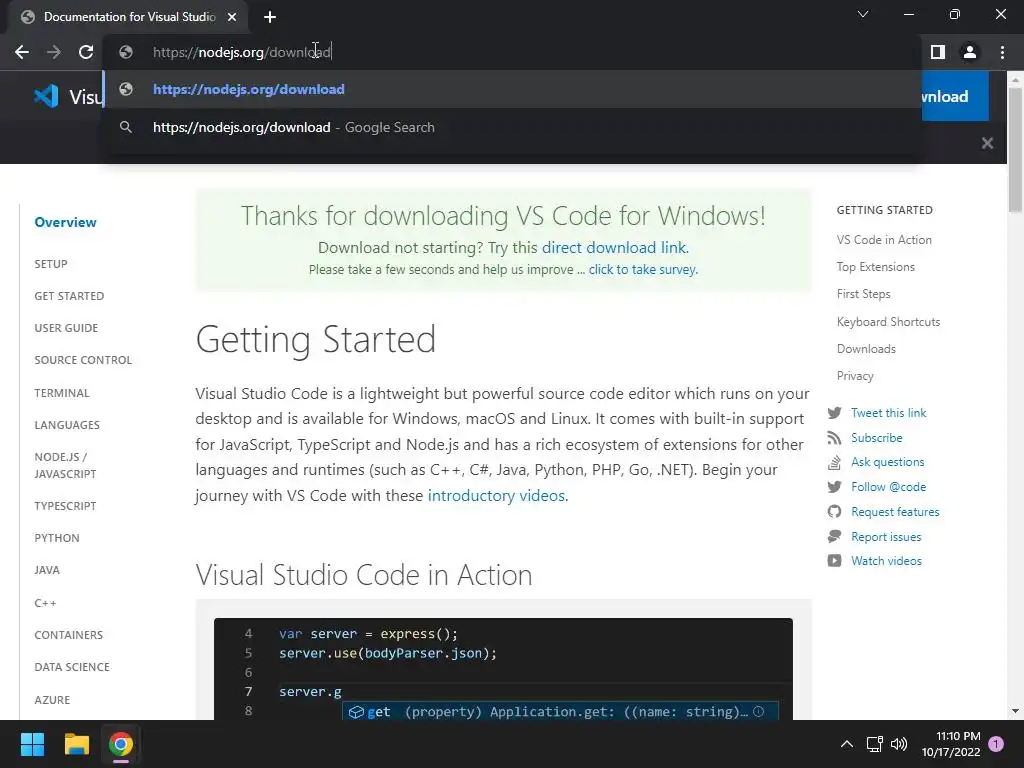Screen dimensions: 1024x768
Task: Jump to First Steps section
Action: pos(863,294)
